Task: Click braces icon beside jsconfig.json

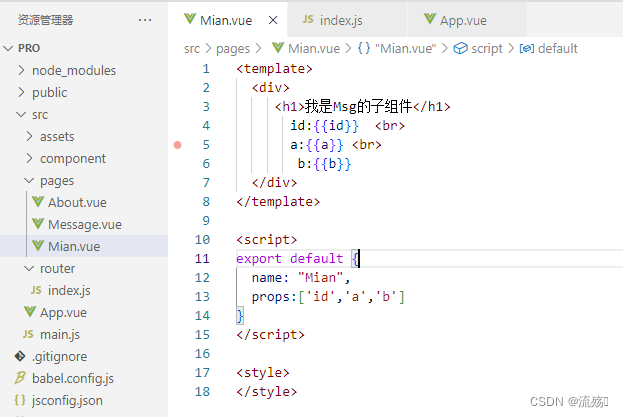Action: pyautogui.click(x=20, y=400)
